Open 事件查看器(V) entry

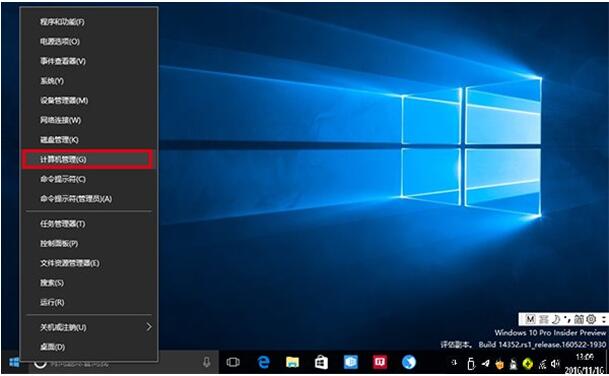pos(89,61)
